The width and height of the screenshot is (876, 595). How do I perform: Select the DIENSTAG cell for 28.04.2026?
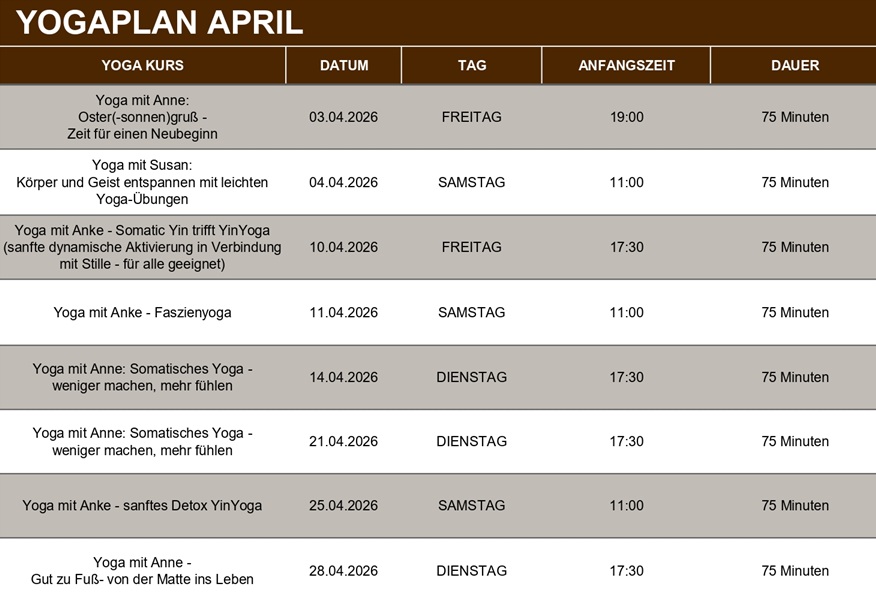tap(472, 571)
